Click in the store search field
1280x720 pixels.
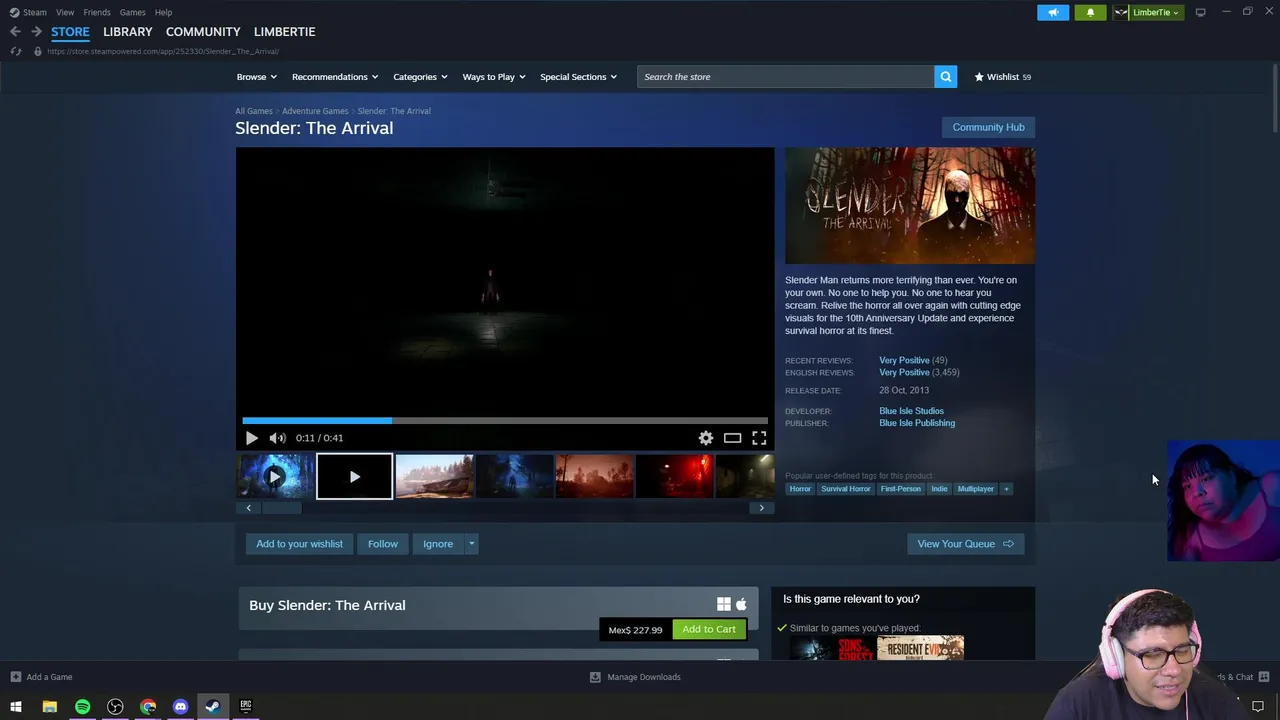[x=786, y=77]
